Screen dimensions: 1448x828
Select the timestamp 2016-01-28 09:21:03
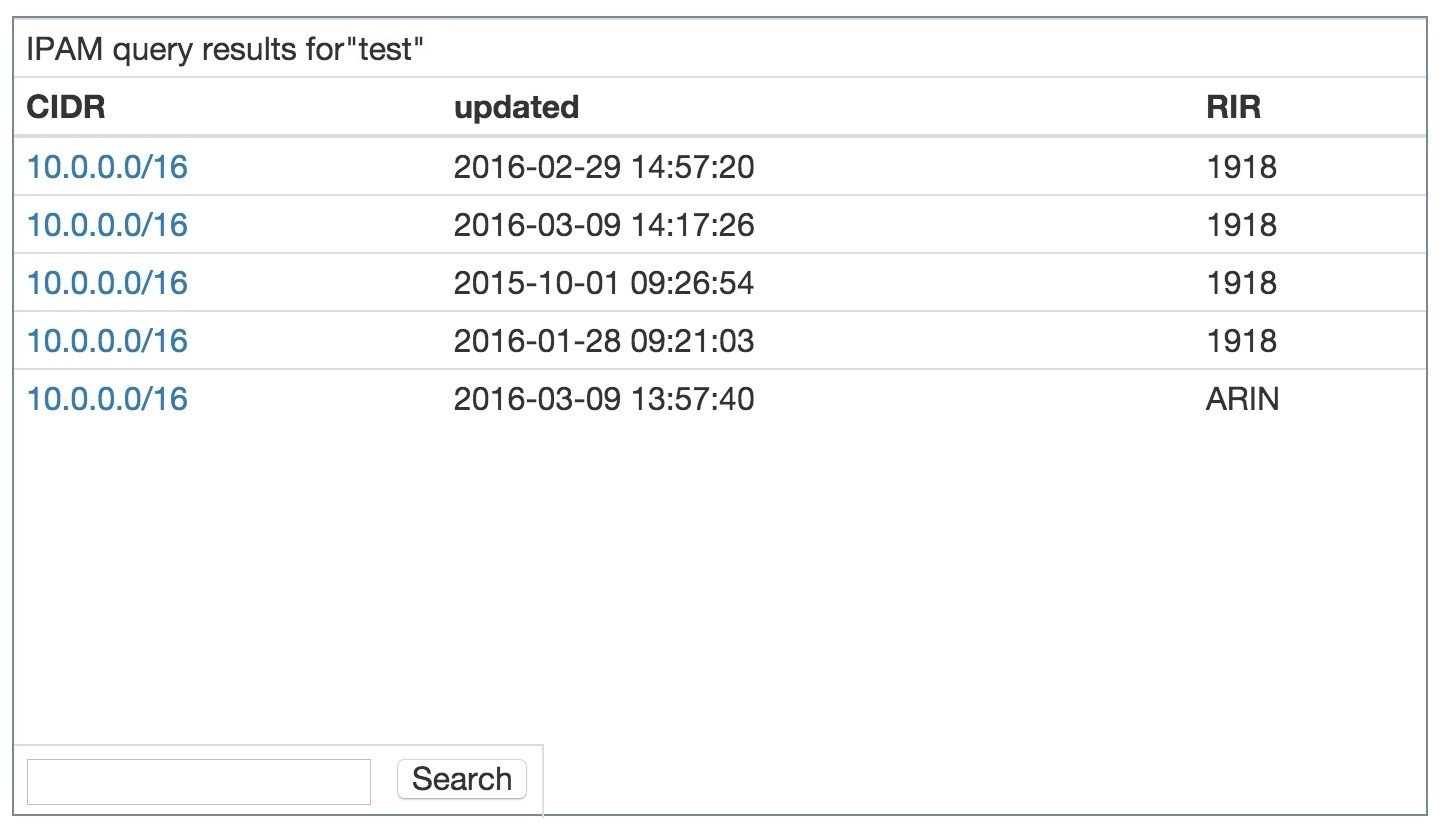pos(603,340)
